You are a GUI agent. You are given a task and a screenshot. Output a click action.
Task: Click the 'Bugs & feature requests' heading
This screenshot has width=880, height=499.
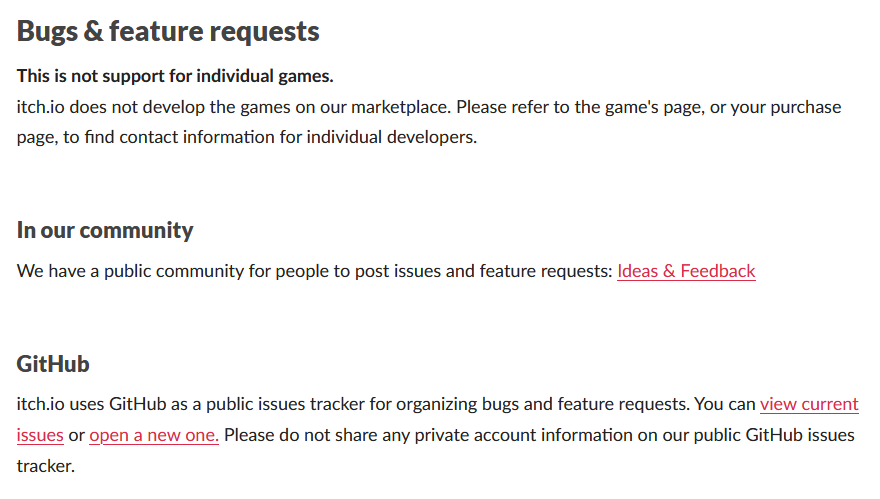point(168,31)
